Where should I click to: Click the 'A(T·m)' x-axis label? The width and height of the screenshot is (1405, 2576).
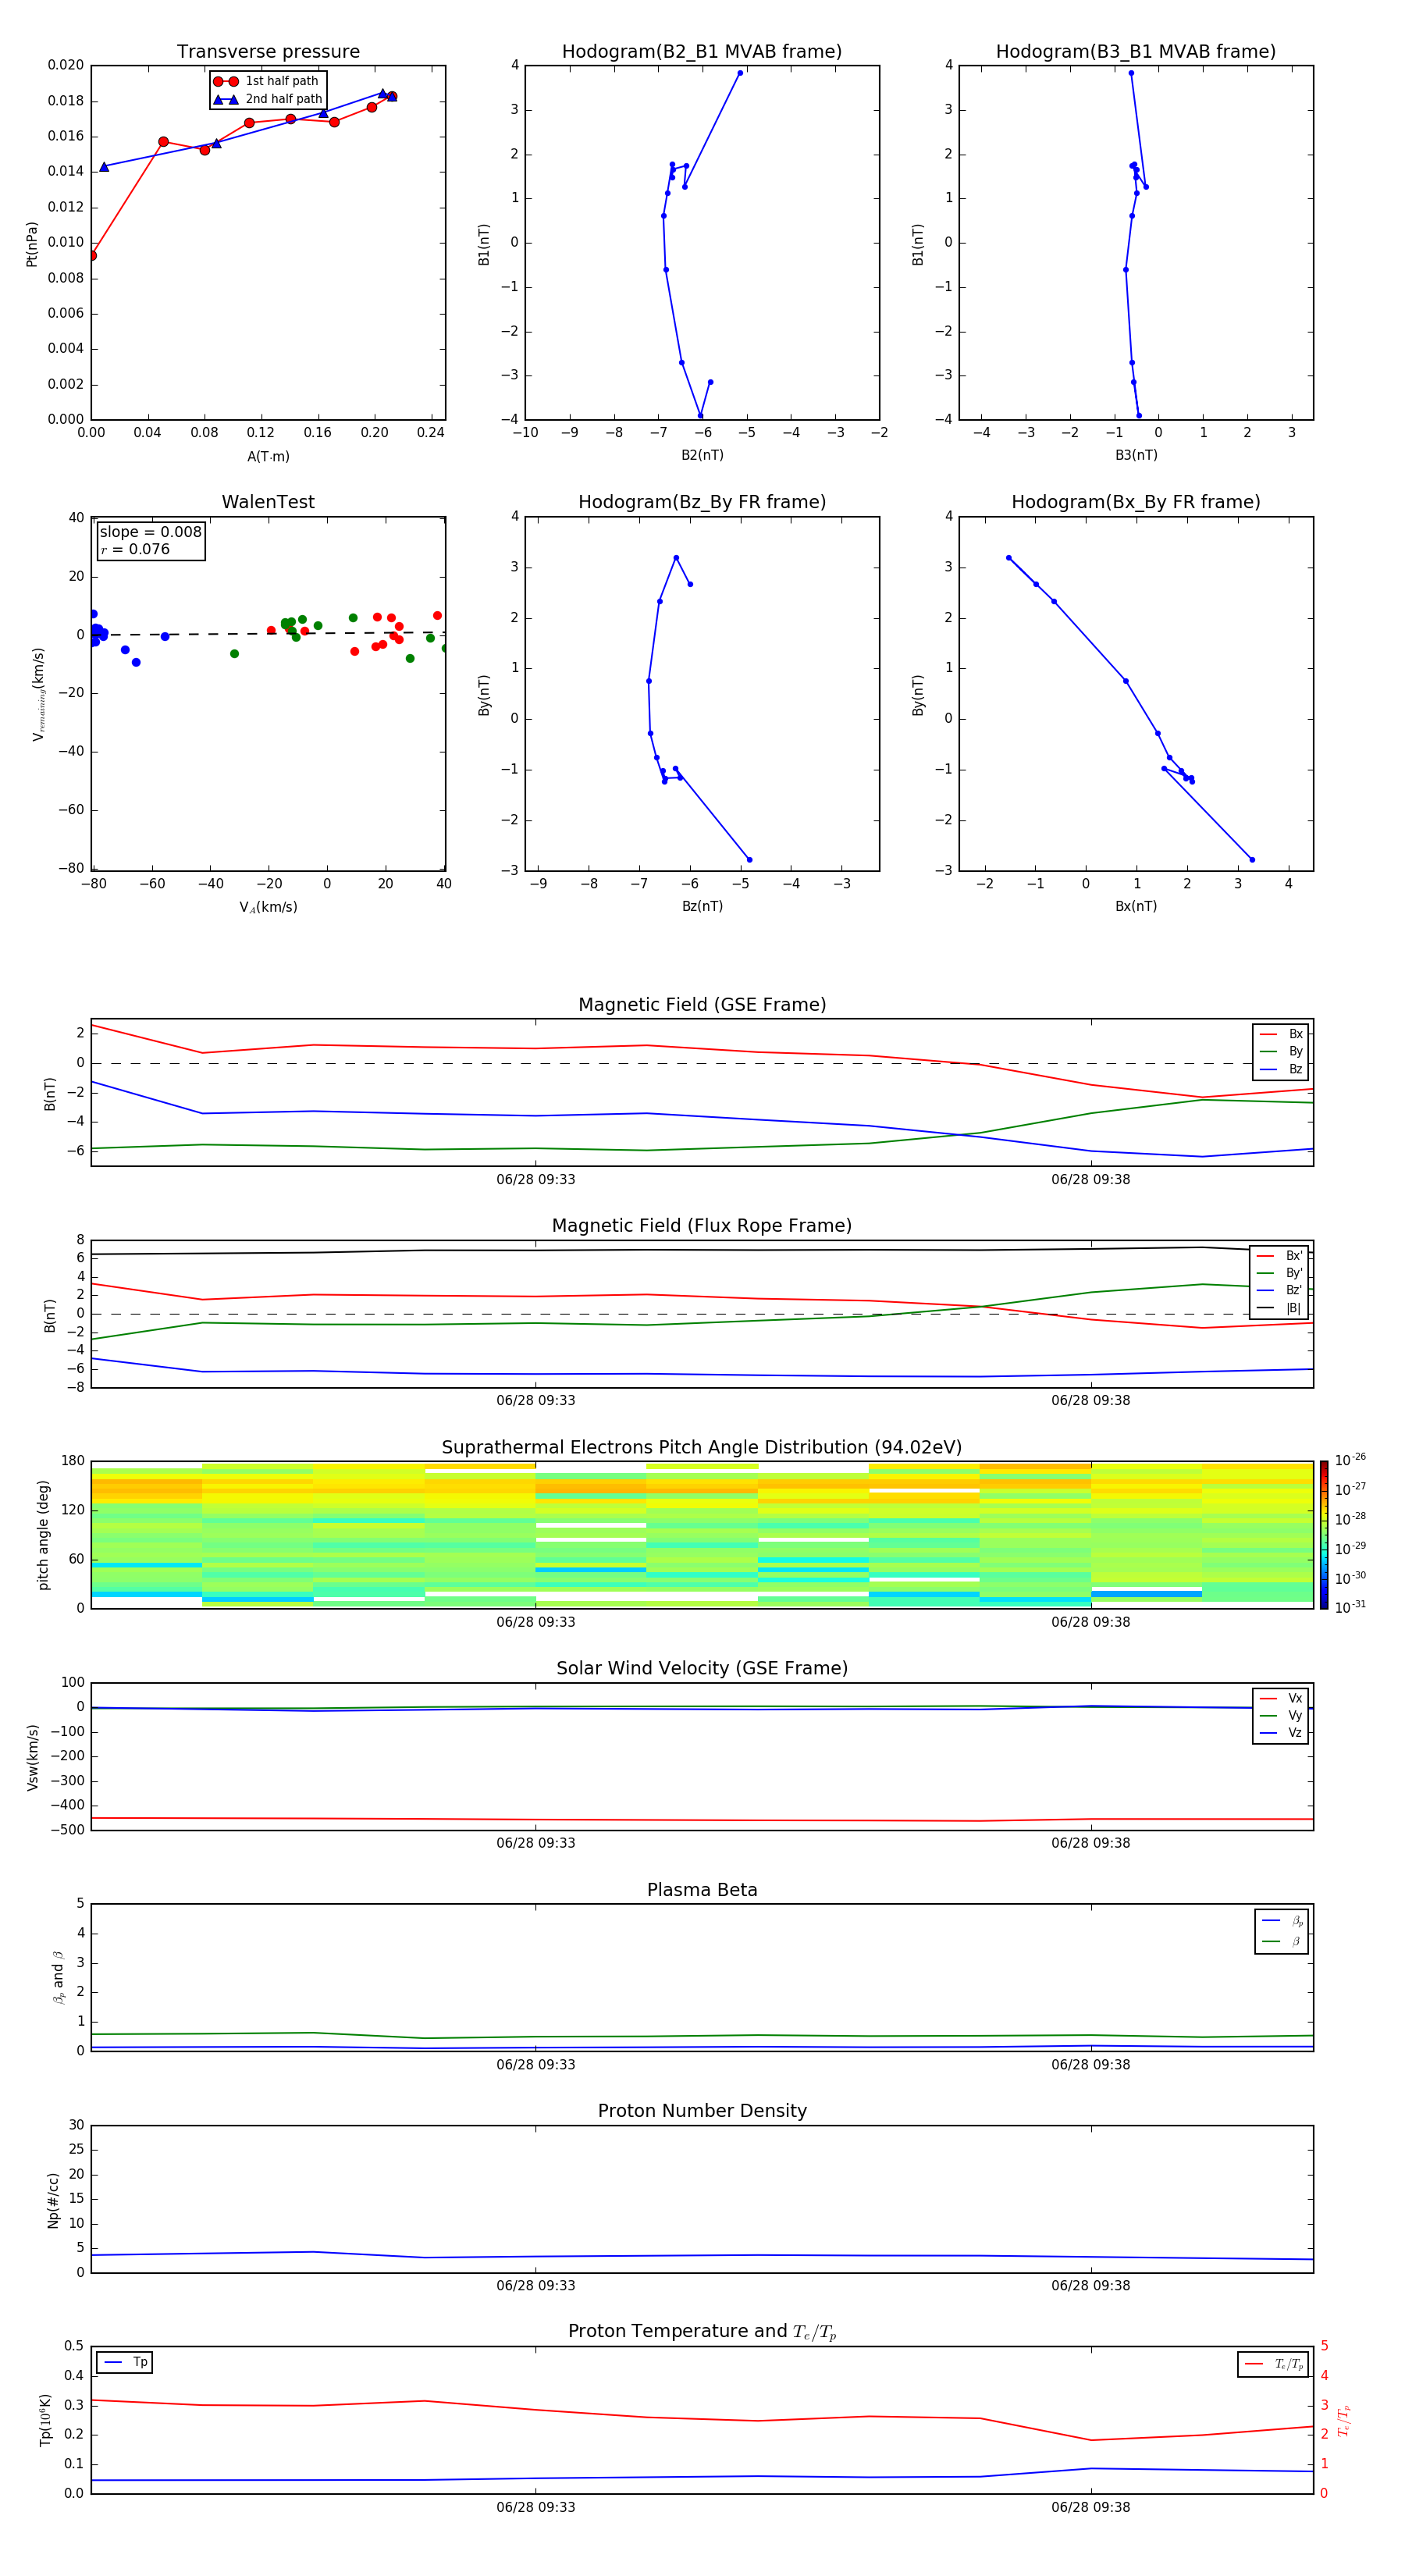[x=268, y=456]
